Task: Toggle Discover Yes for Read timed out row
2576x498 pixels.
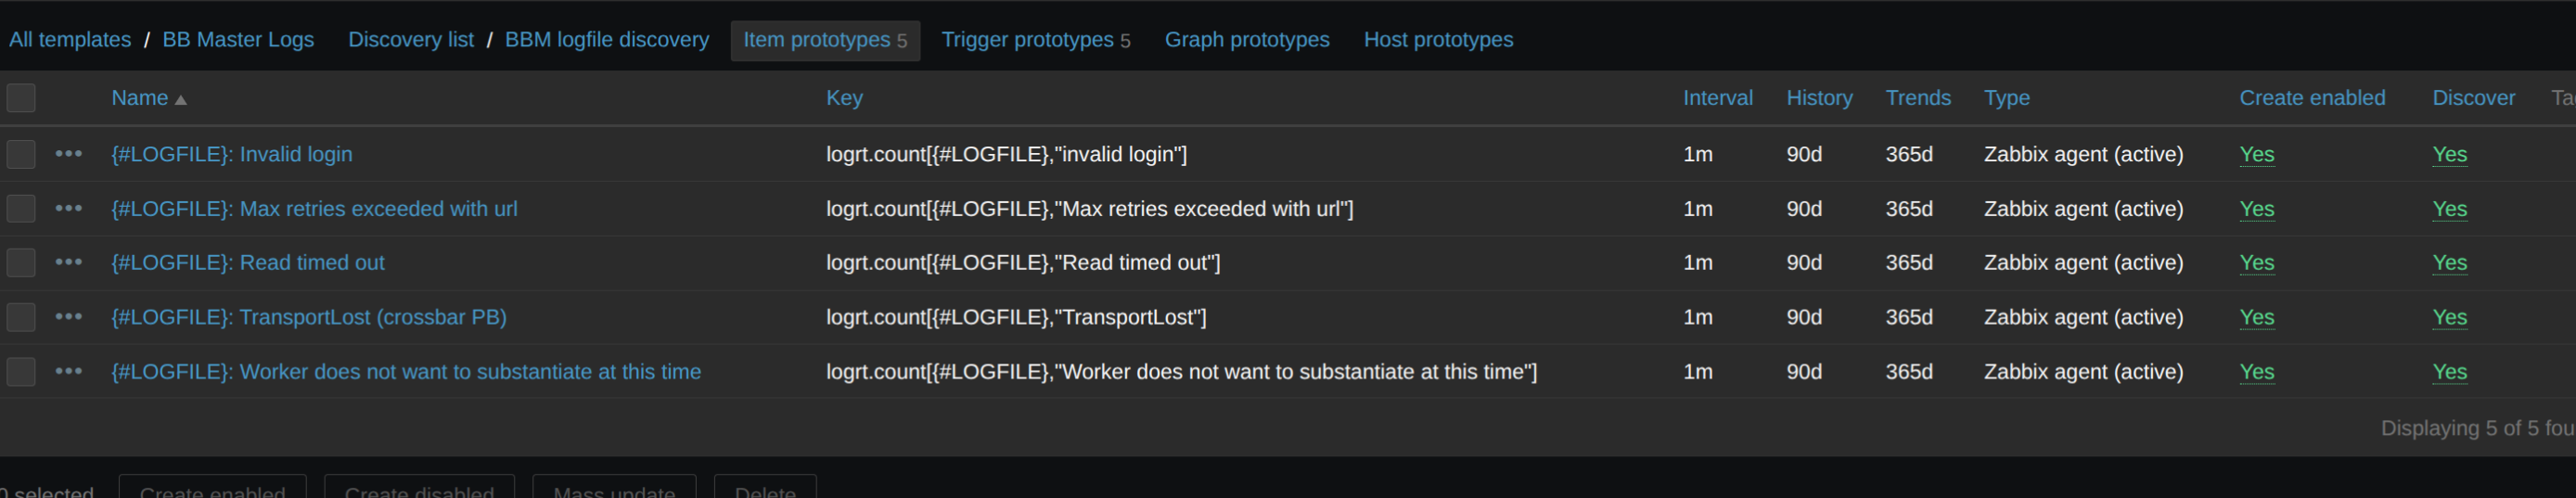Action: pyautogui.click(x=2449, y=262)
